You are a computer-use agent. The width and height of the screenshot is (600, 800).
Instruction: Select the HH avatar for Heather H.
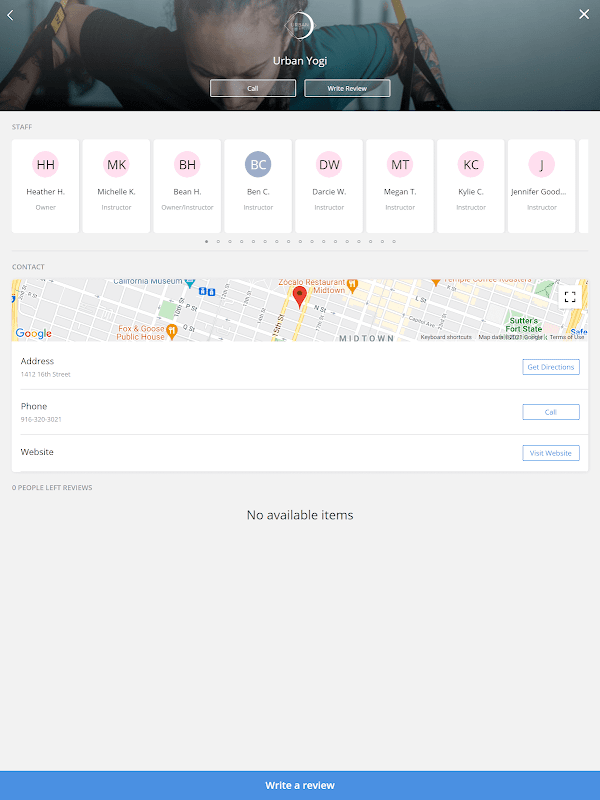(x=45, y=164)
